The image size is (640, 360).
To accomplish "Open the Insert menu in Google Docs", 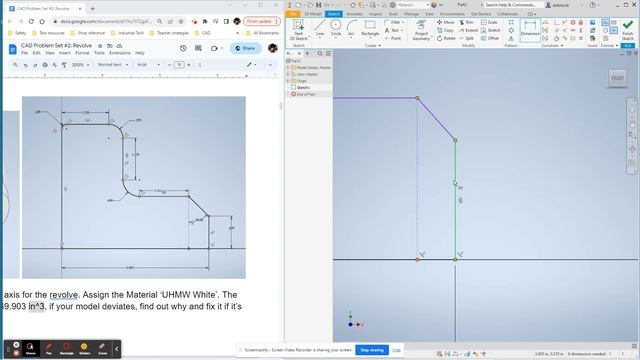I will click(64, 53).
